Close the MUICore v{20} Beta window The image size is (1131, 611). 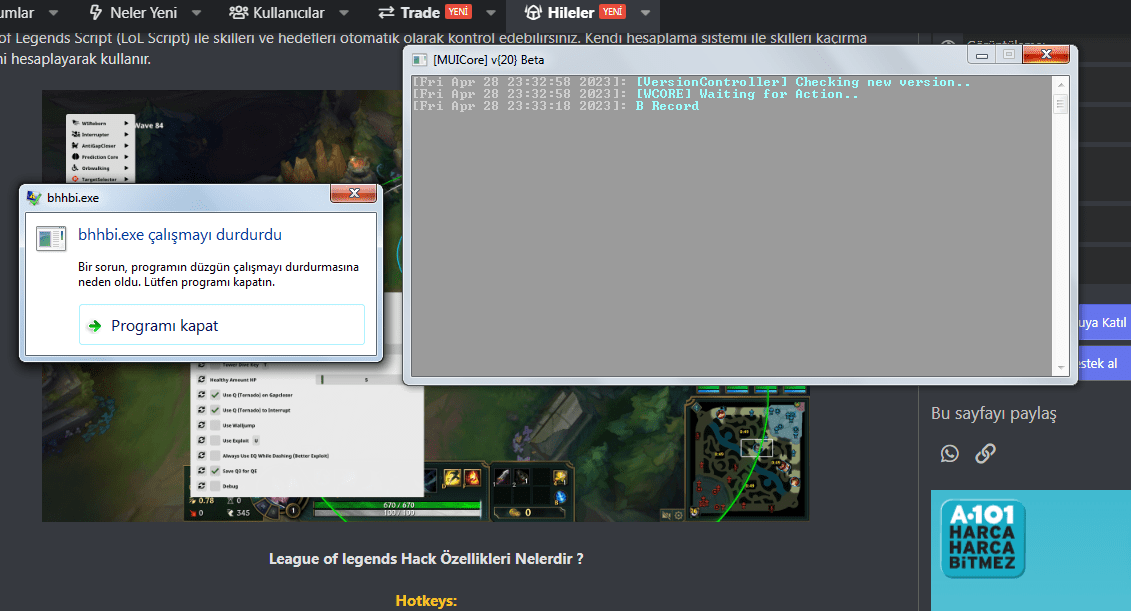pos(1046,54)
